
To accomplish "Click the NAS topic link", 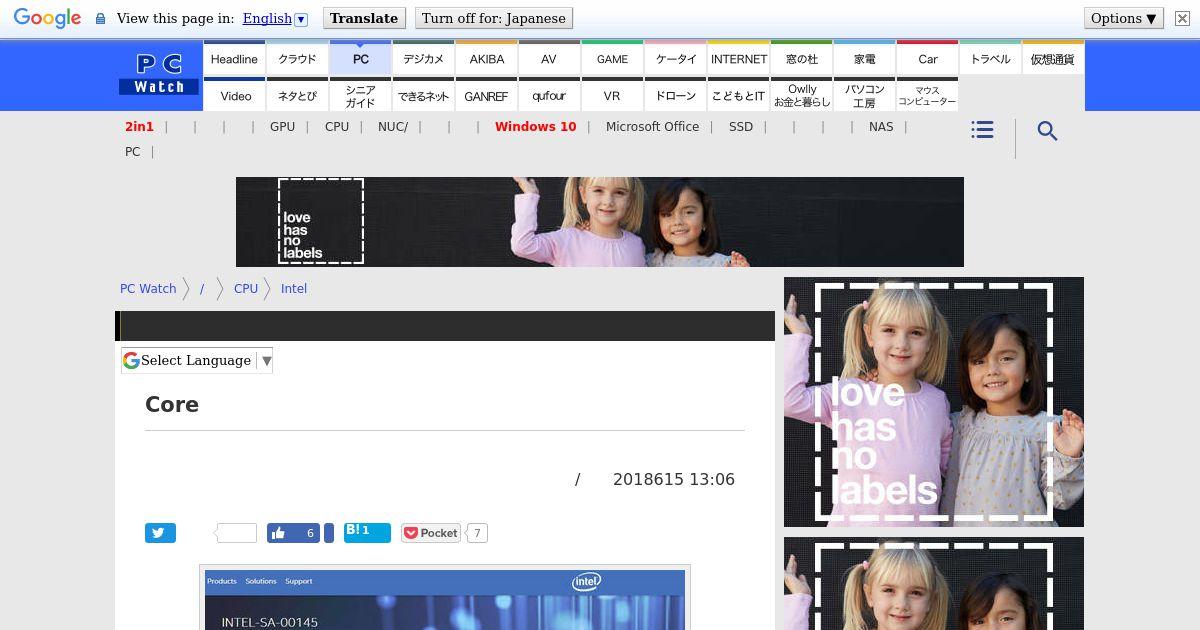I will (881, 126).
